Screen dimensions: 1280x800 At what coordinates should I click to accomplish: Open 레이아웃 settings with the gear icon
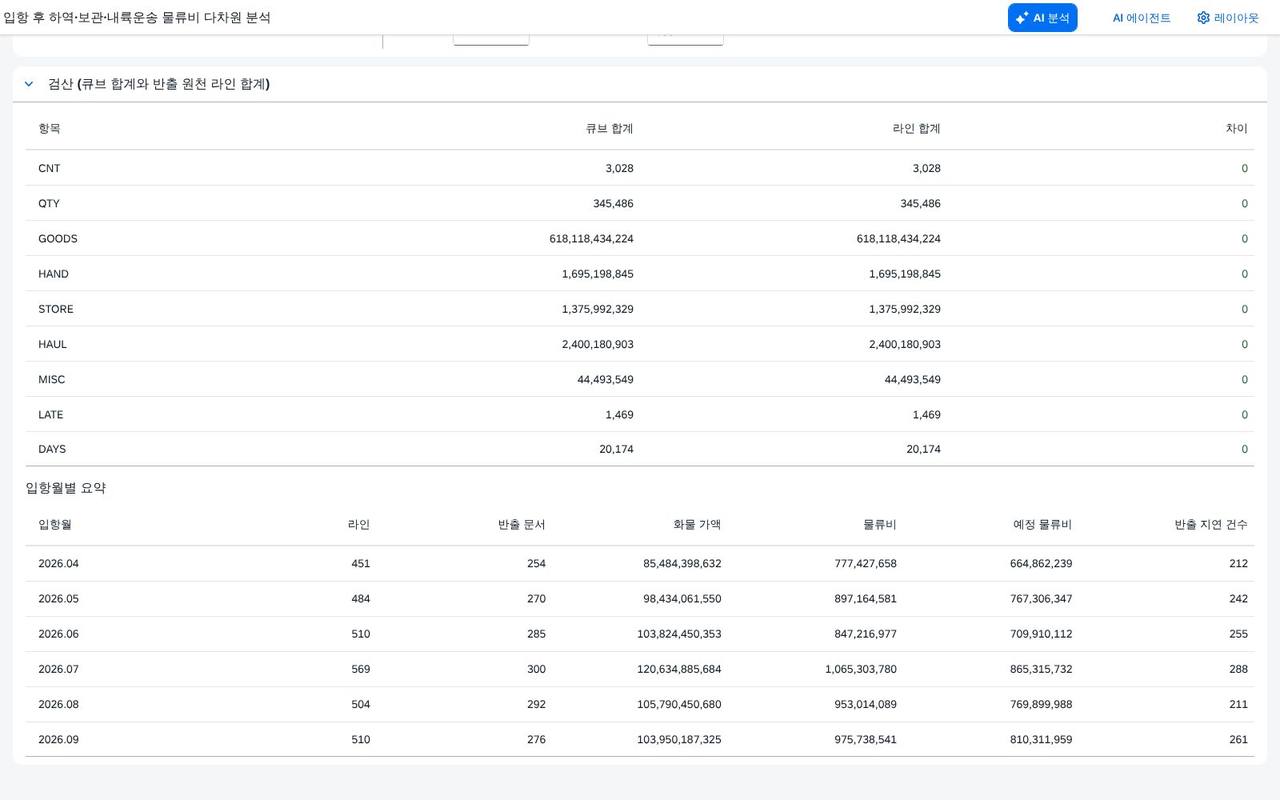tap(1228, 18)
